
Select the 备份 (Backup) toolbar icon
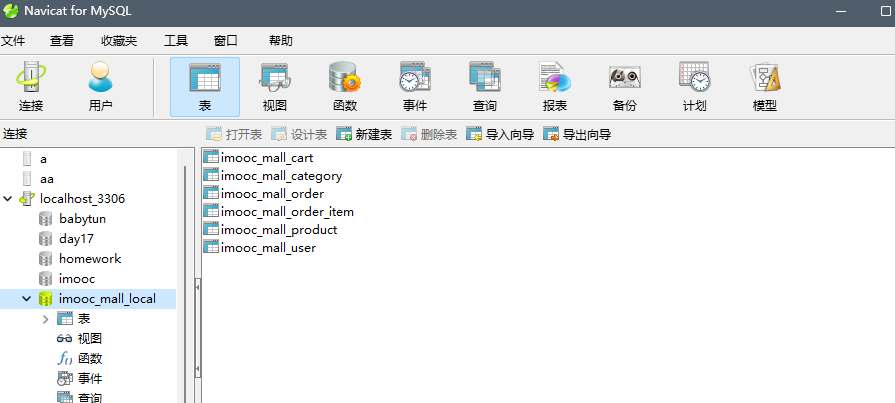click(x=624, y=87)
